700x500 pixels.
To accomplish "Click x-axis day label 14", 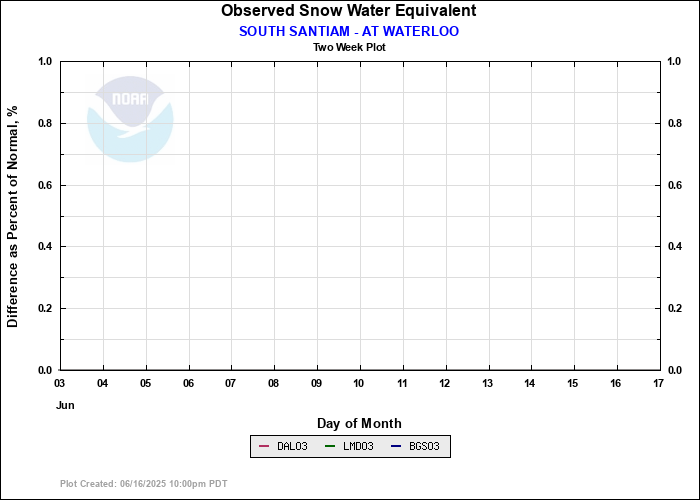I will coord(530,383).
